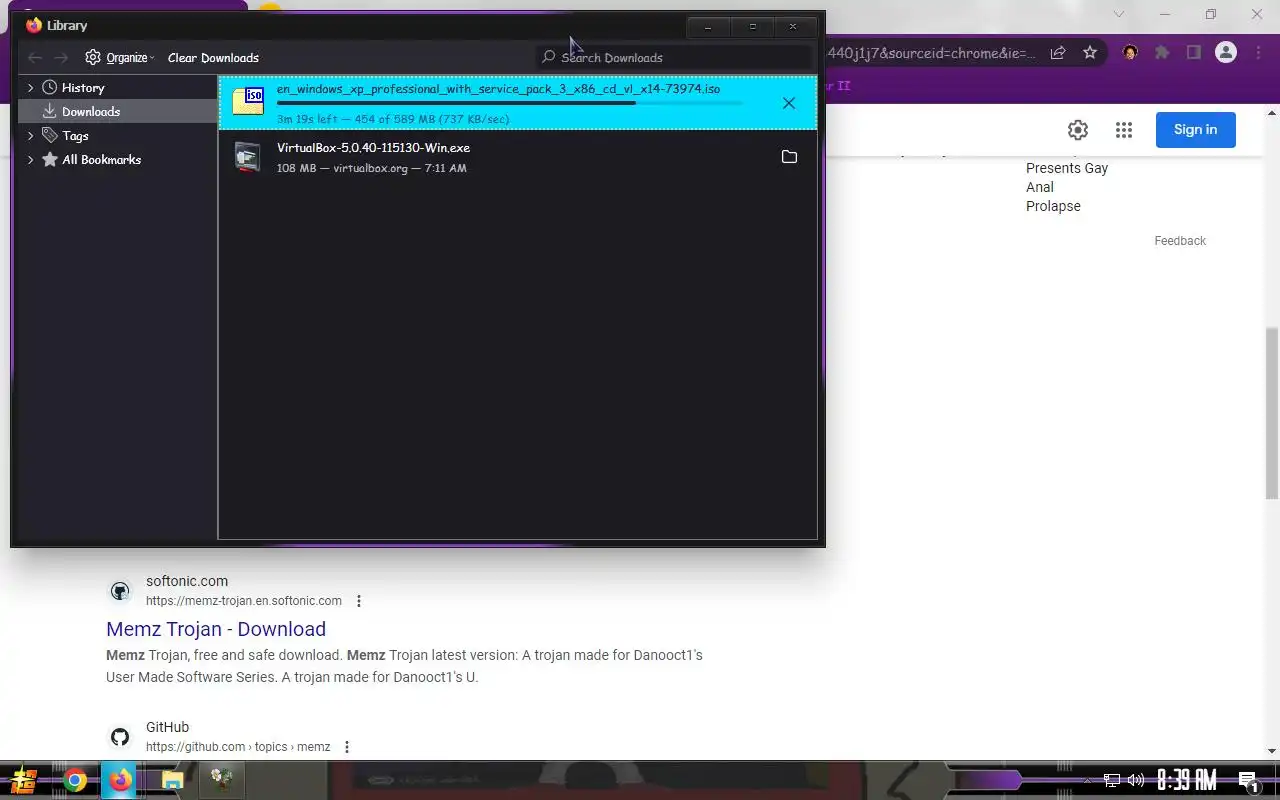
Task: Click the VirtualBox installer file icon
Action: pyautogui.click(x=247, y=157)
